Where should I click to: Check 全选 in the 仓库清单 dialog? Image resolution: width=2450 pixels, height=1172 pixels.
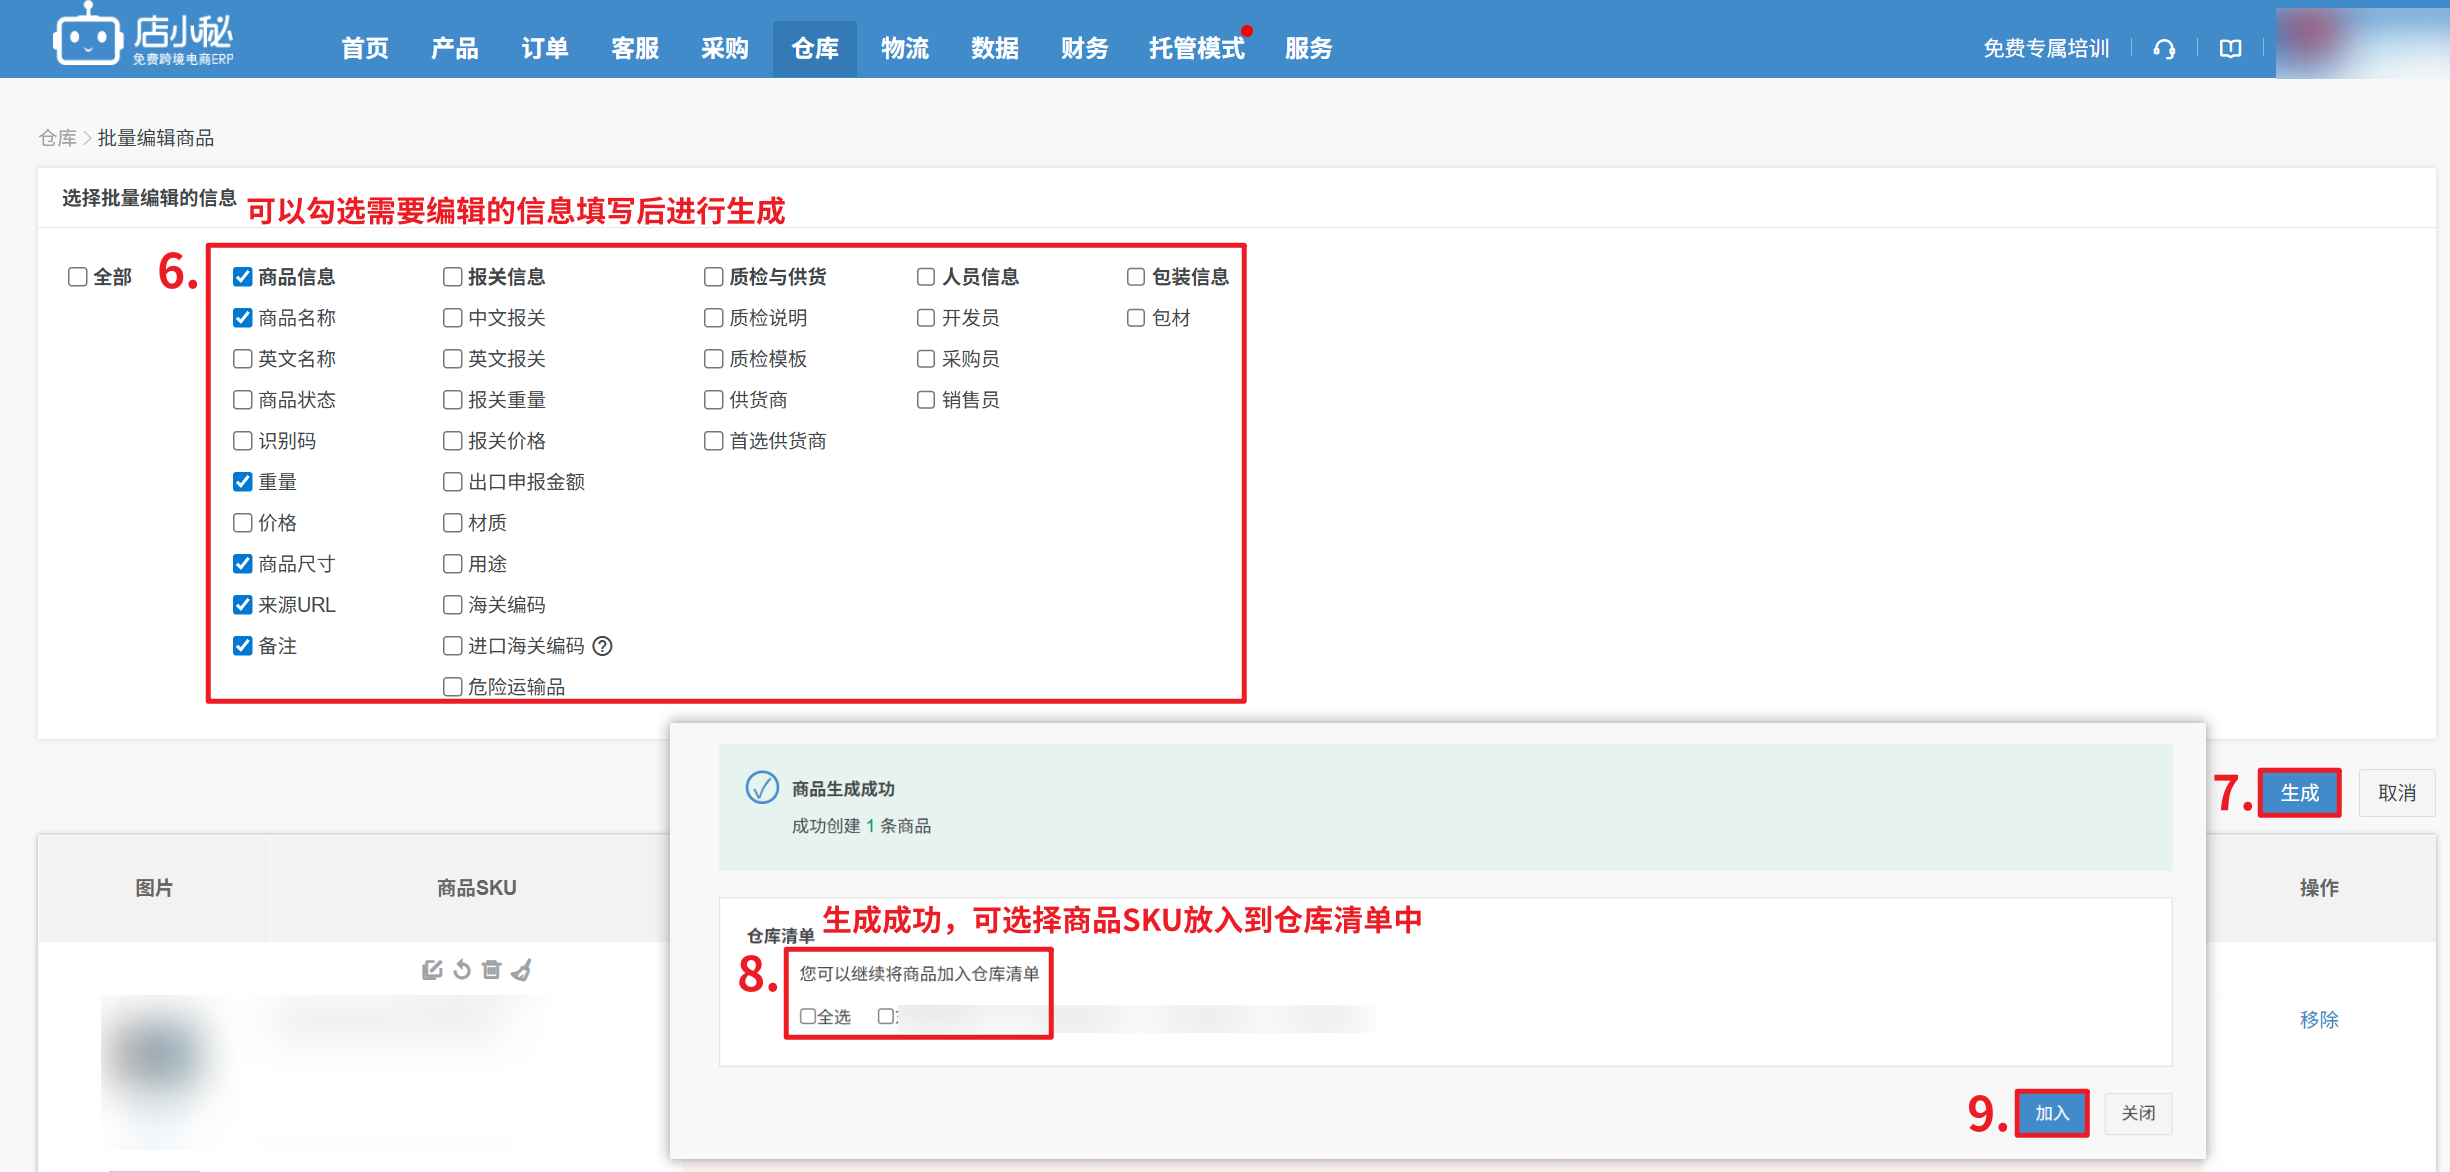click(808, 1016)
